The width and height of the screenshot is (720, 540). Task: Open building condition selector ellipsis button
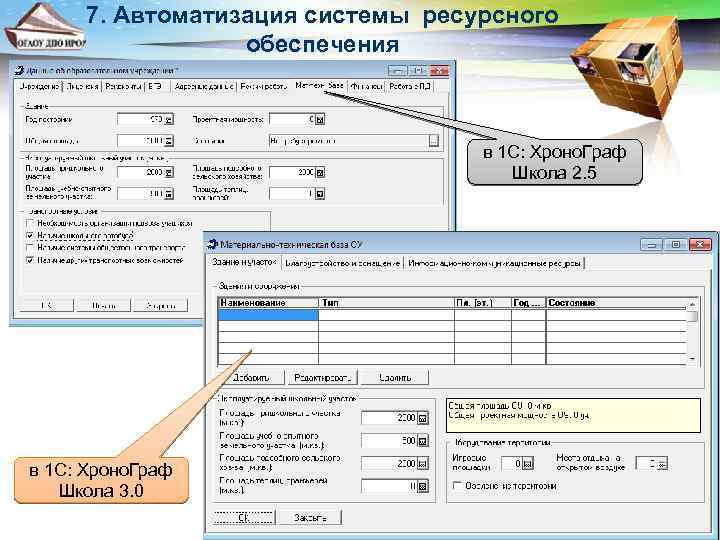click(x=433, y=141)
